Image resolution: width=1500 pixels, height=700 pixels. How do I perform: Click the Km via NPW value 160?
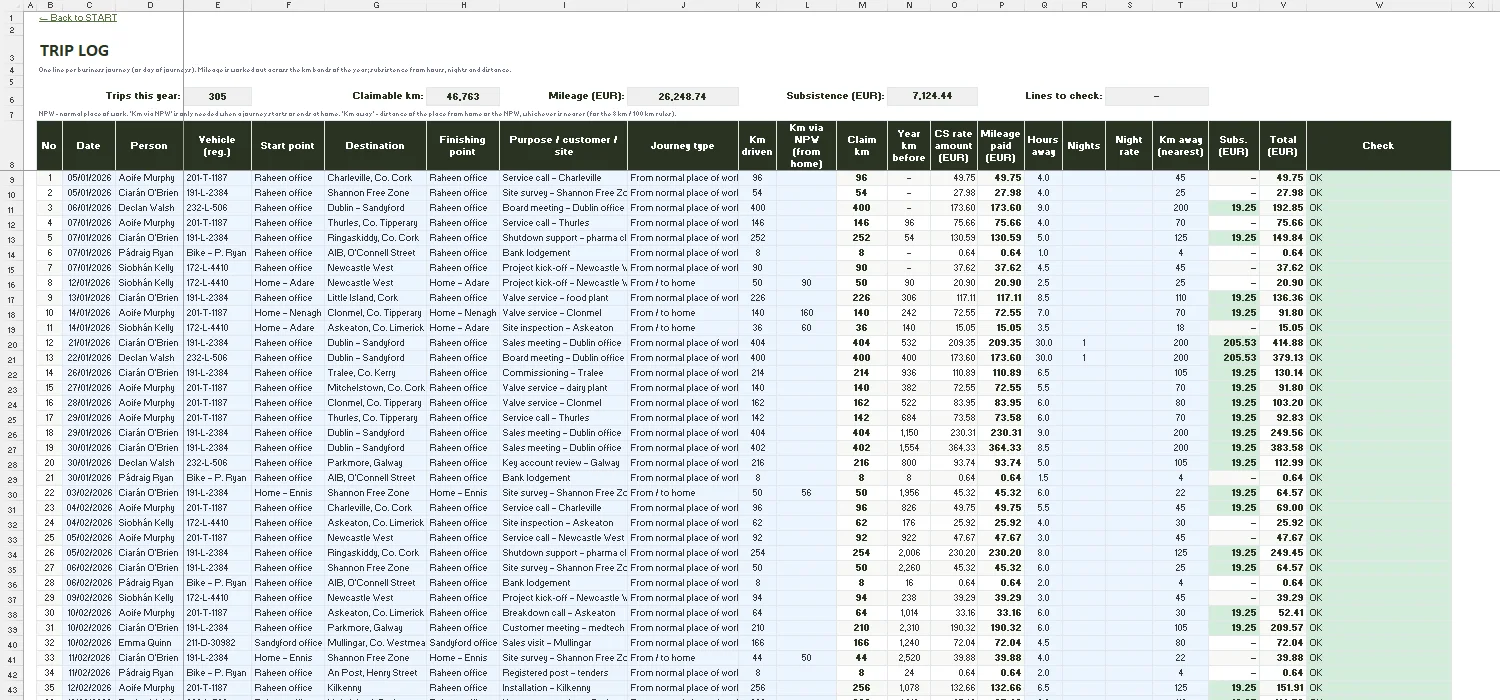coord(806,313)
